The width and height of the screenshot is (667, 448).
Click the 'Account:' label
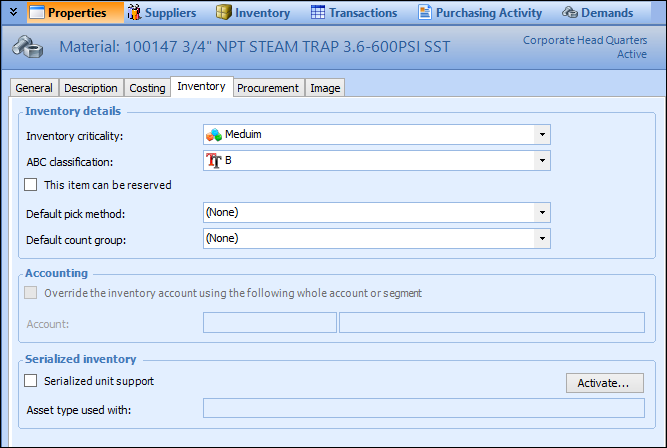click(x=48, y=324)
